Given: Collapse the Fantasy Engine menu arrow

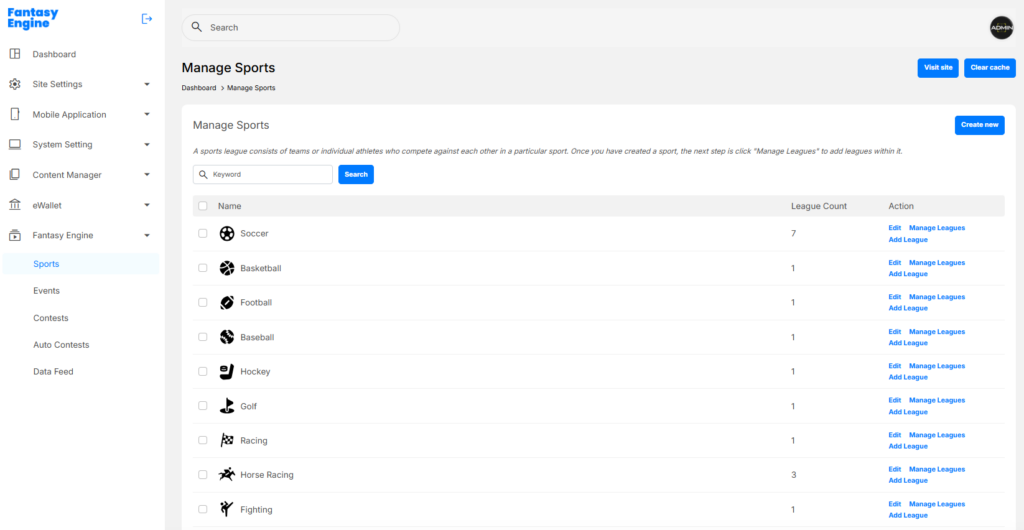Looking at the screenshot, I should [147, 236].
